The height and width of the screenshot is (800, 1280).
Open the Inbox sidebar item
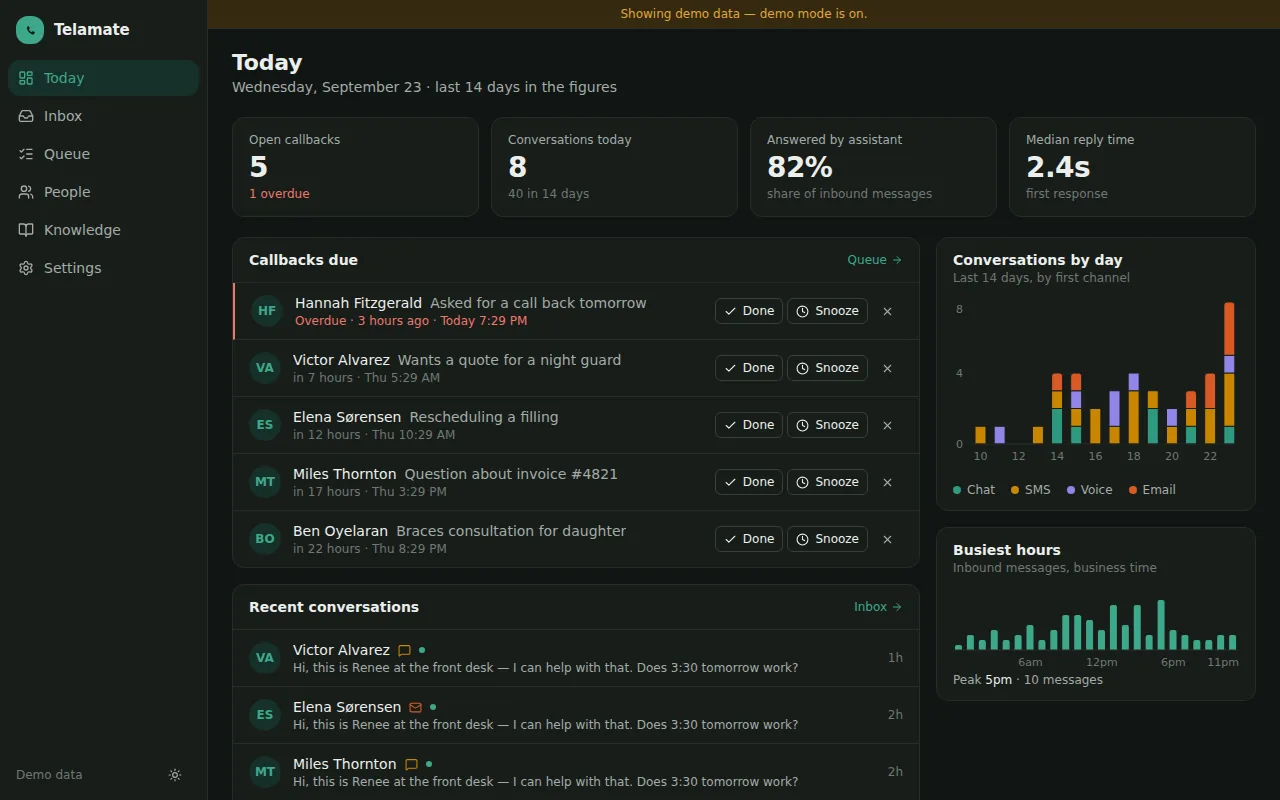103,116
